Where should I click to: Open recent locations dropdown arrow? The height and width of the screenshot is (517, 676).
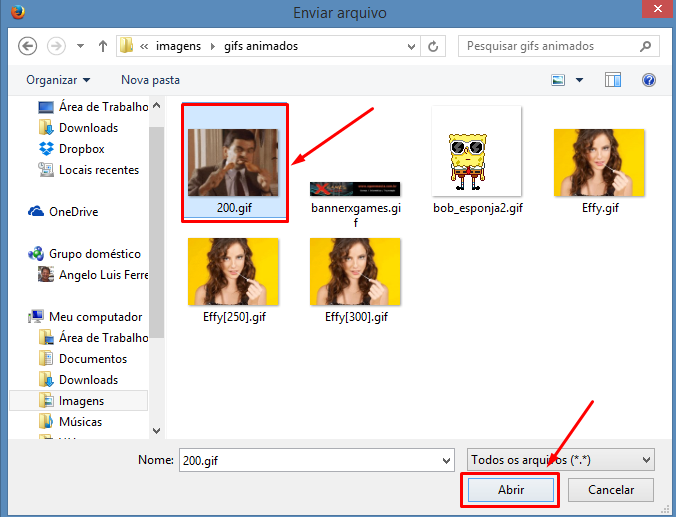point(80,46)
